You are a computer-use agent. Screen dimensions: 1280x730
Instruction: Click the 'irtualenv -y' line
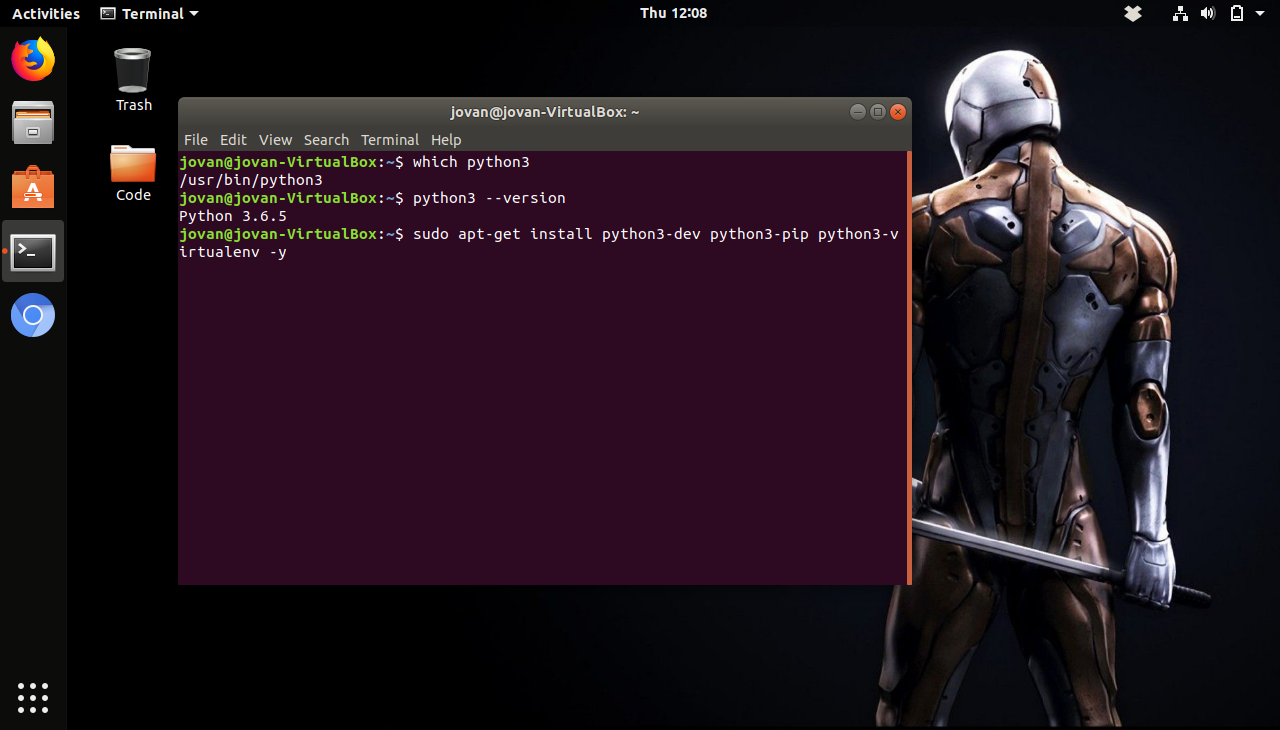[233, 252]
